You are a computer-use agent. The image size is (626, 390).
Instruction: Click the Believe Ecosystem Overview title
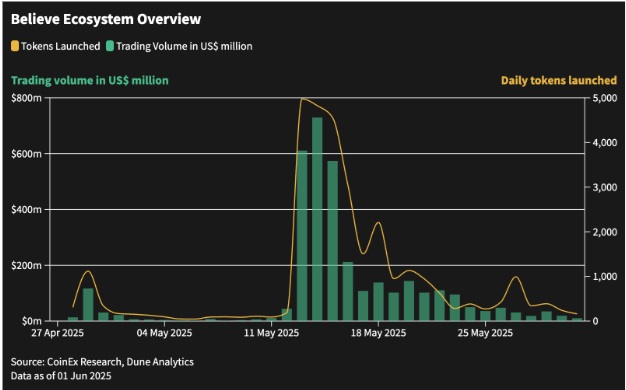pyautogui.click(x=106, y=19)
